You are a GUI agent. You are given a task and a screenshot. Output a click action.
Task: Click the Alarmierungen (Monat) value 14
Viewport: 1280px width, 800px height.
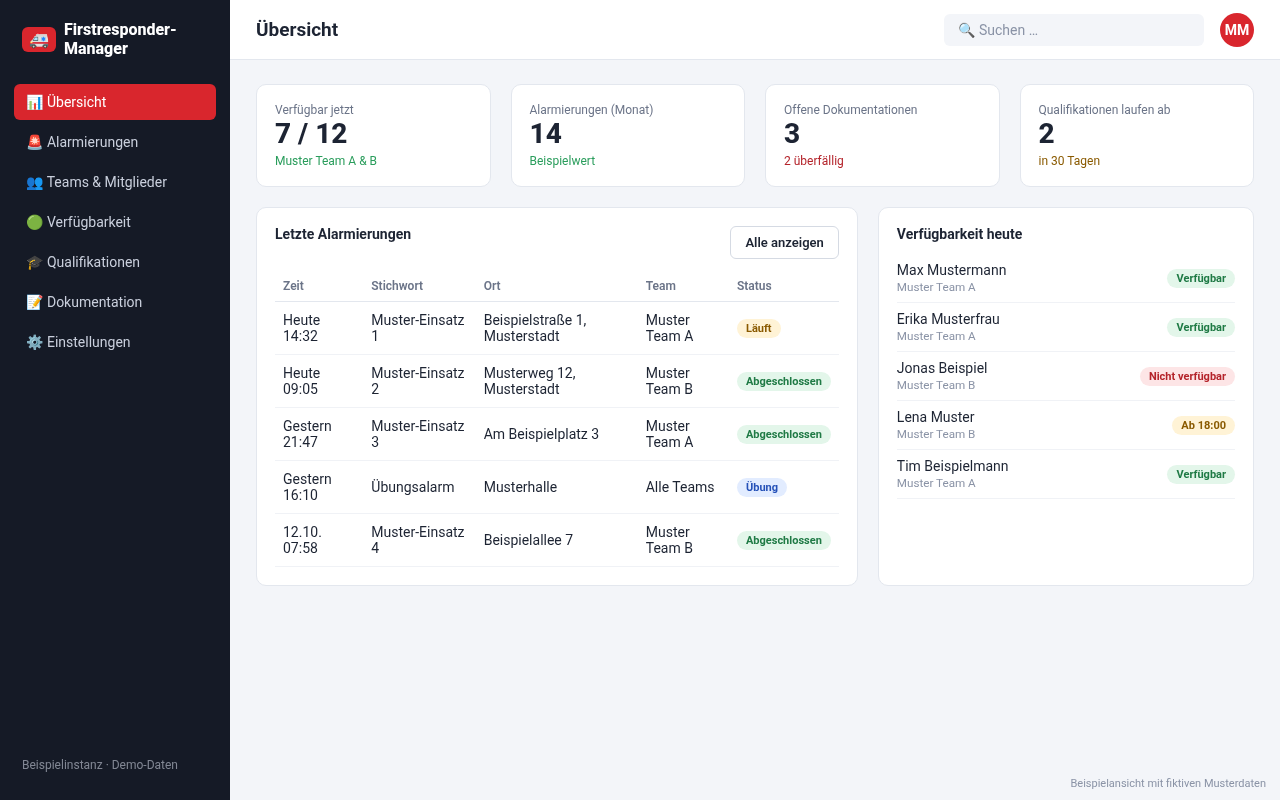point(546,134)
